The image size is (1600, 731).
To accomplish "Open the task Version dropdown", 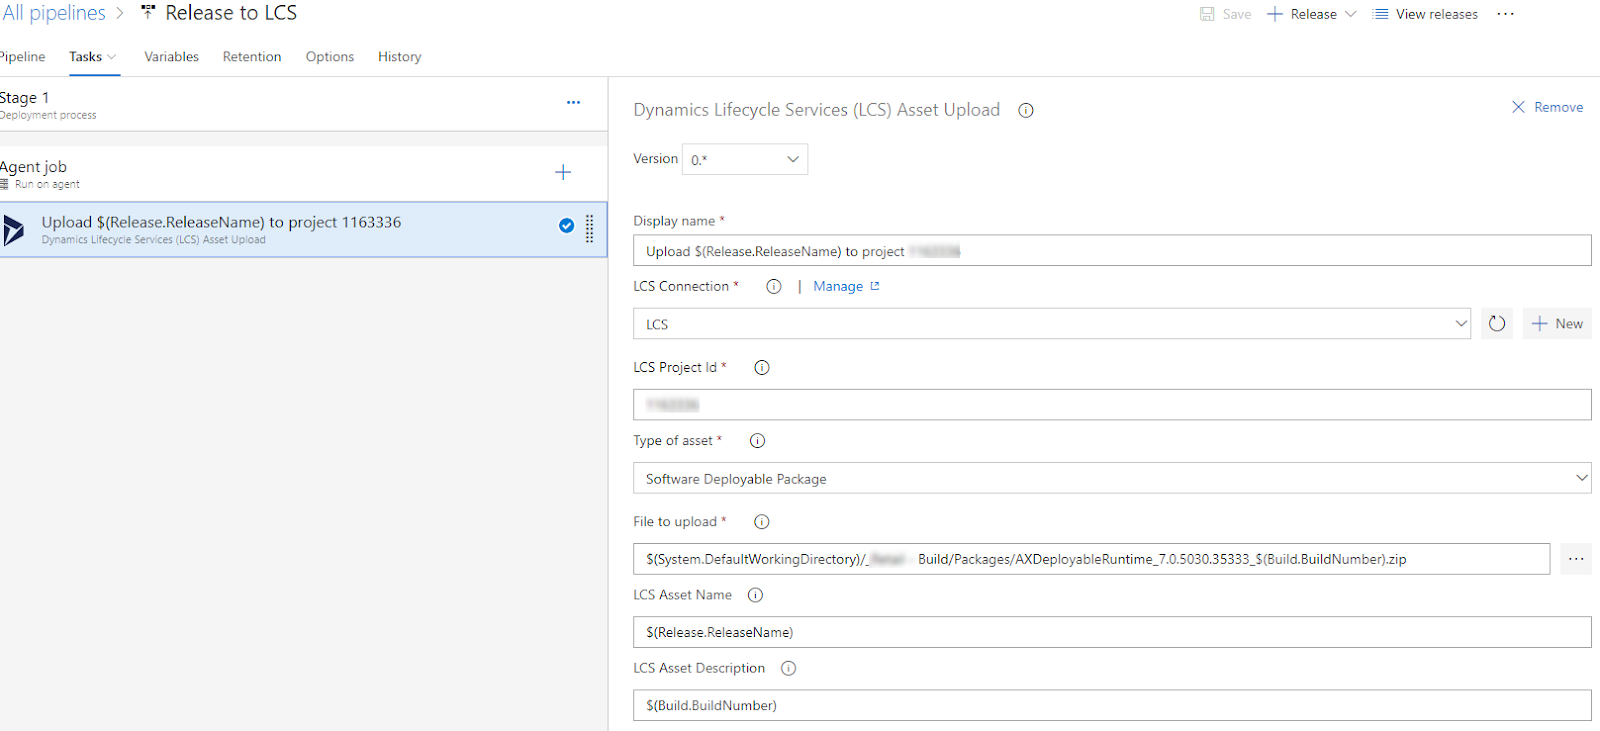I will coord(745,160).
